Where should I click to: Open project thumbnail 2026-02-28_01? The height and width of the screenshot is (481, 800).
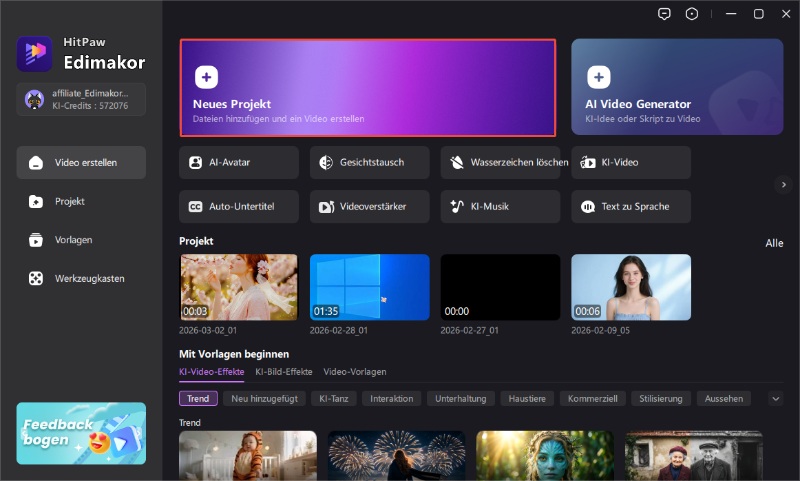click(369, 287)
